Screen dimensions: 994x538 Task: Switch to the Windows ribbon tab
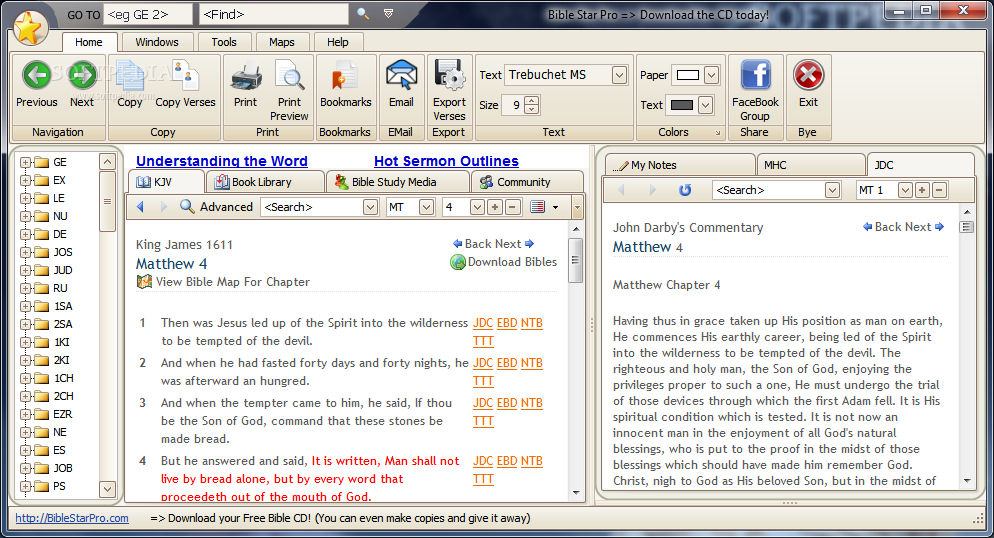click(157, 42)
